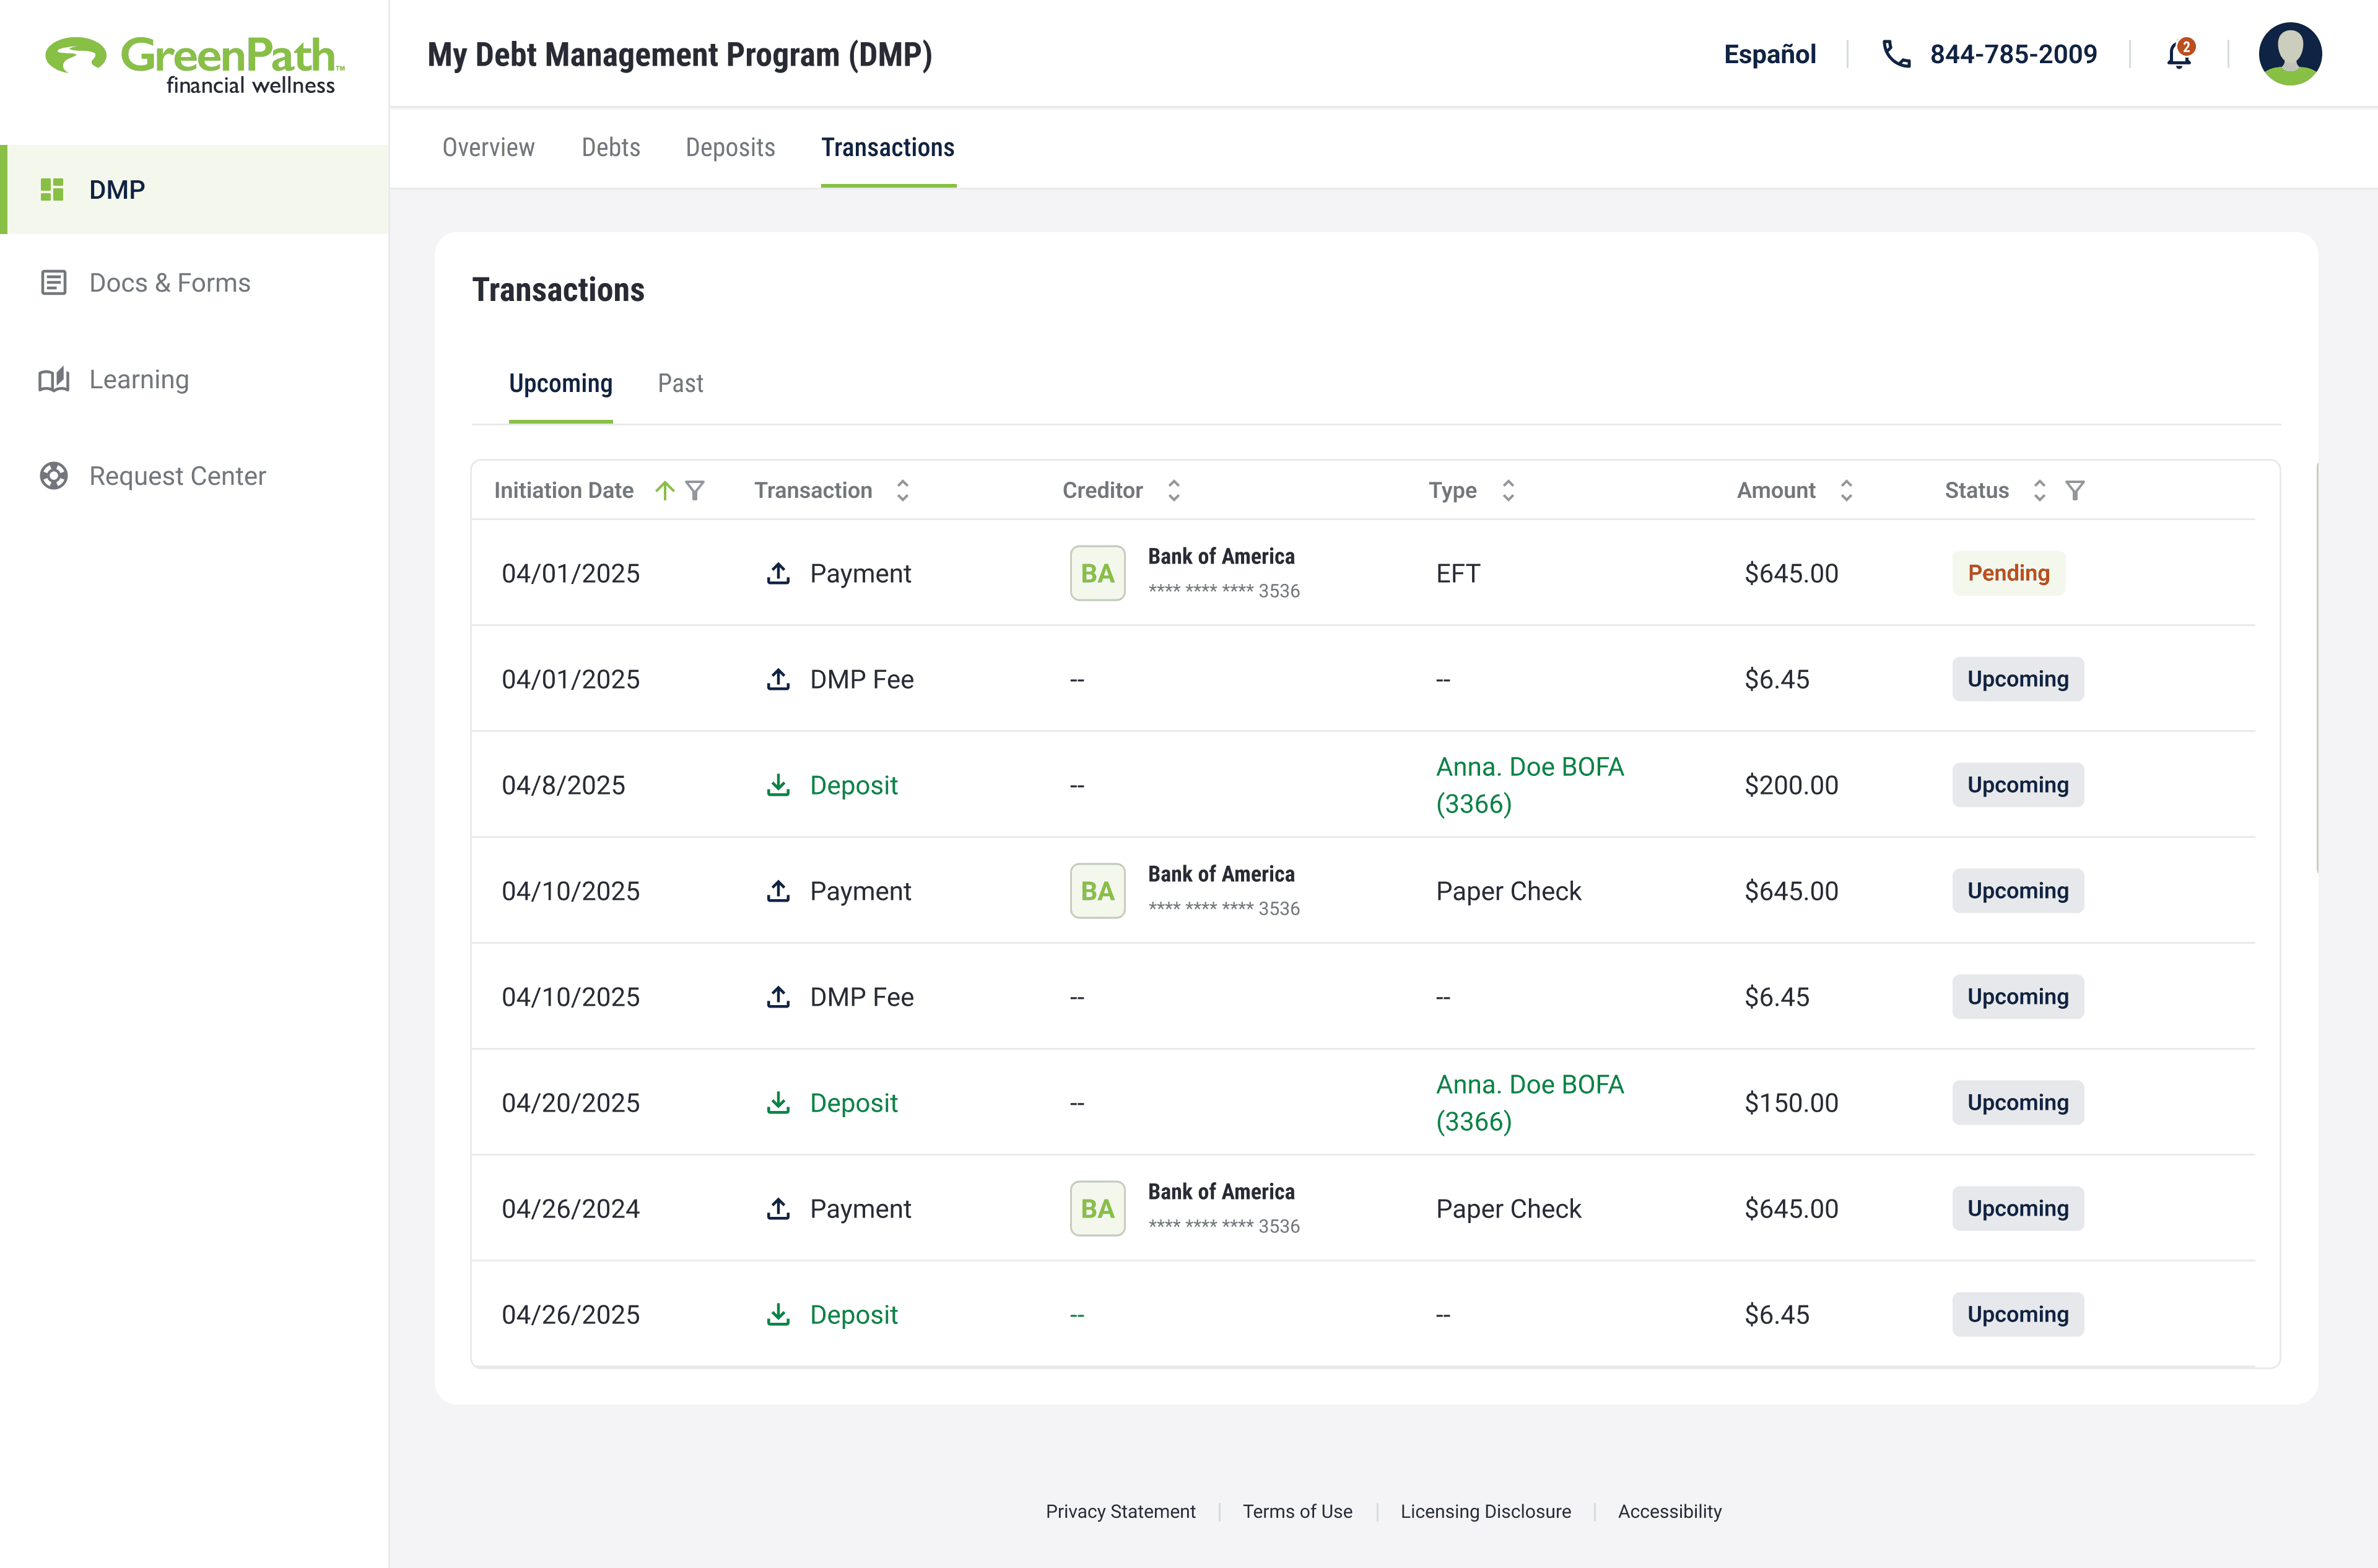Toggle sort arrows on the Status column
Screen dimensions: 2378x1568
[x=2039, y=490]
